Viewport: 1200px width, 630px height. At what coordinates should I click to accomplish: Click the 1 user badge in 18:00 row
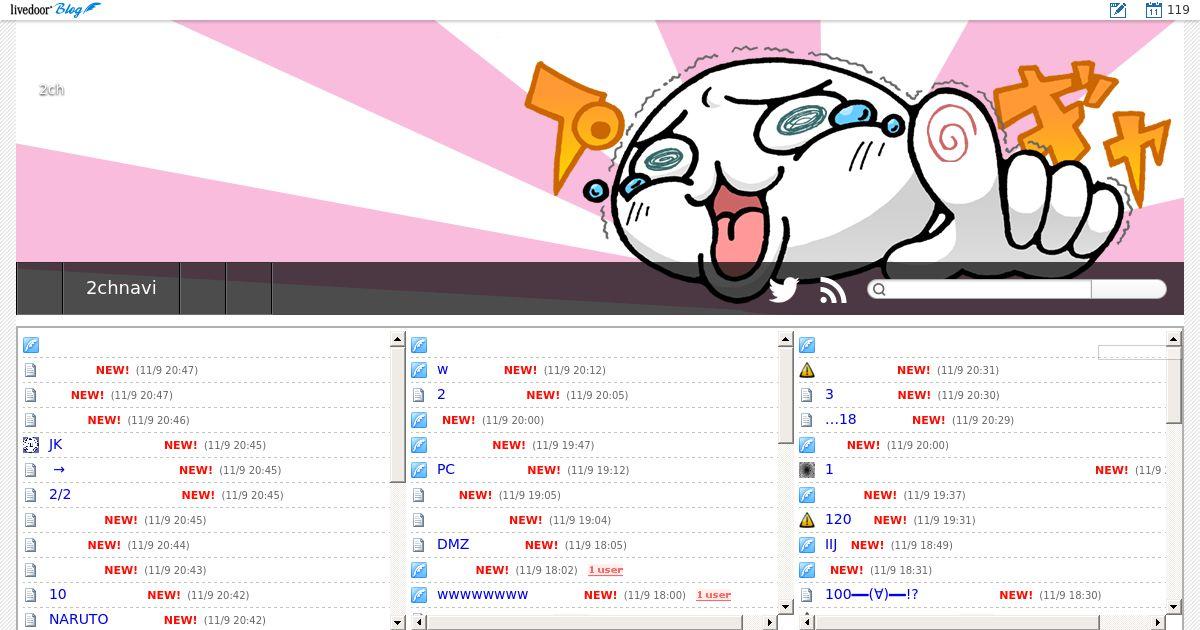713,595
